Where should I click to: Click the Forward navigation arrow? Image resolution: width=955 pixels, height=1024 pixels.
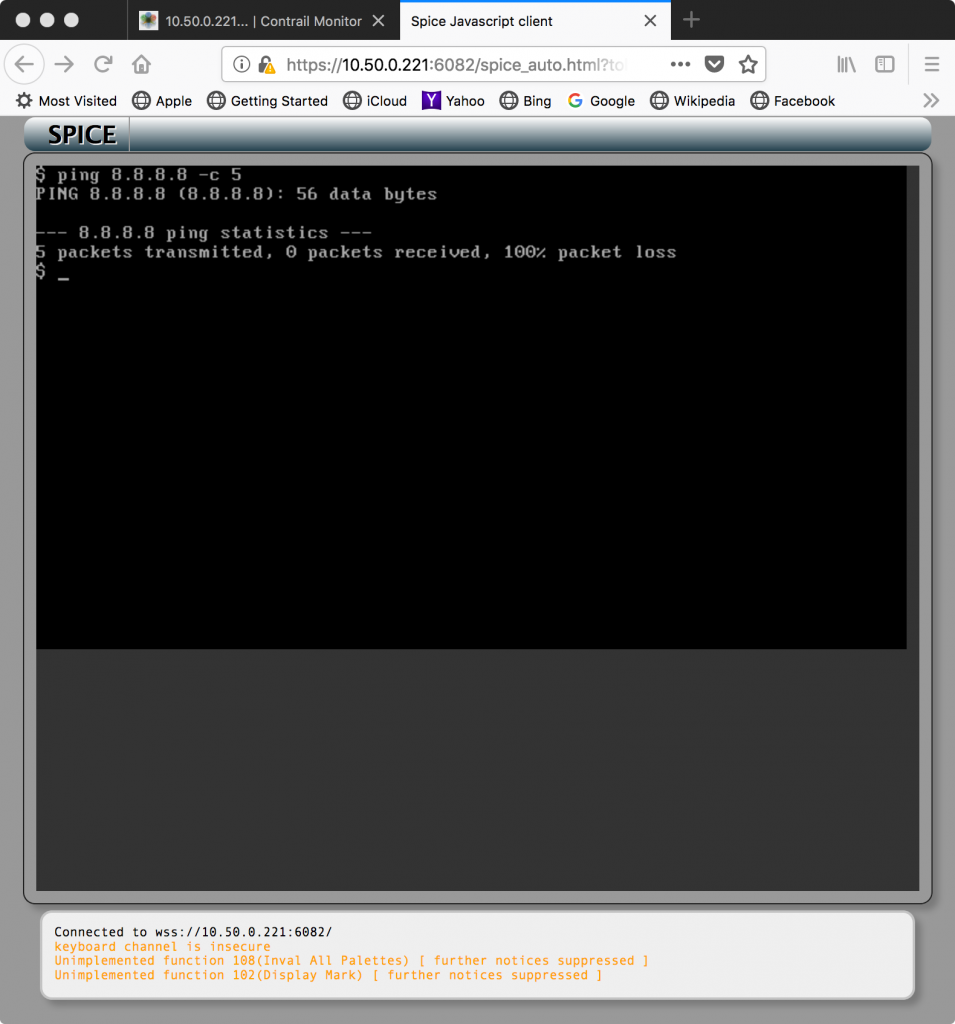(64, 64)
